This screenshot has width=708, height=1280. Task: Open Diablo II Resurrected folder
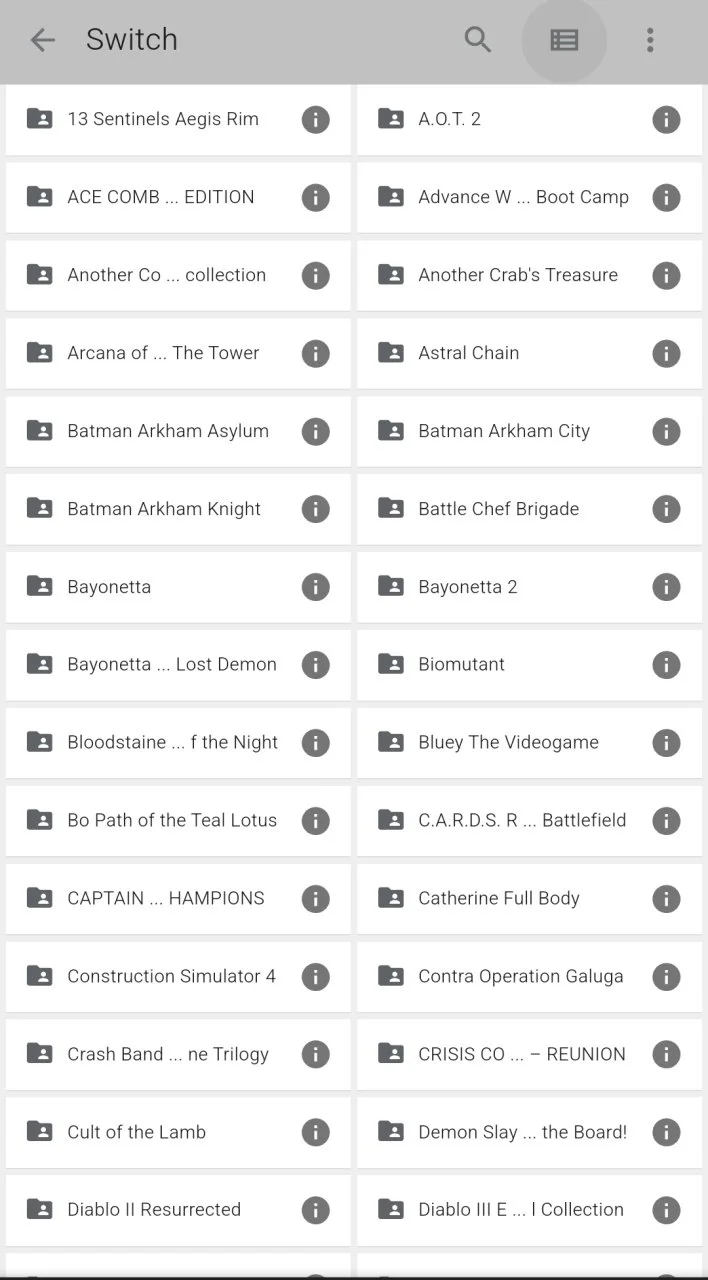click(x=178, y=1210)
